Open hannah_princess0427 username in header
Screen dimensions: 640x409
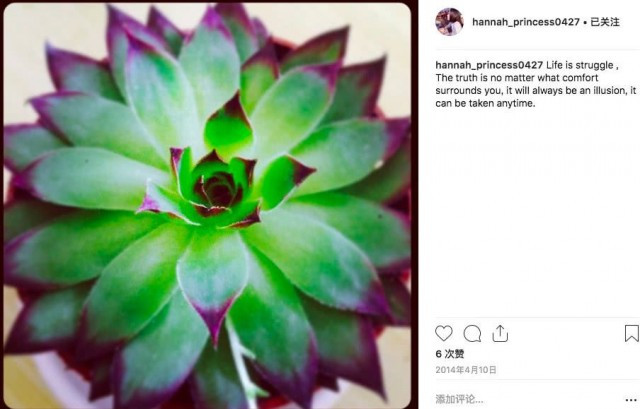(526, 22)
